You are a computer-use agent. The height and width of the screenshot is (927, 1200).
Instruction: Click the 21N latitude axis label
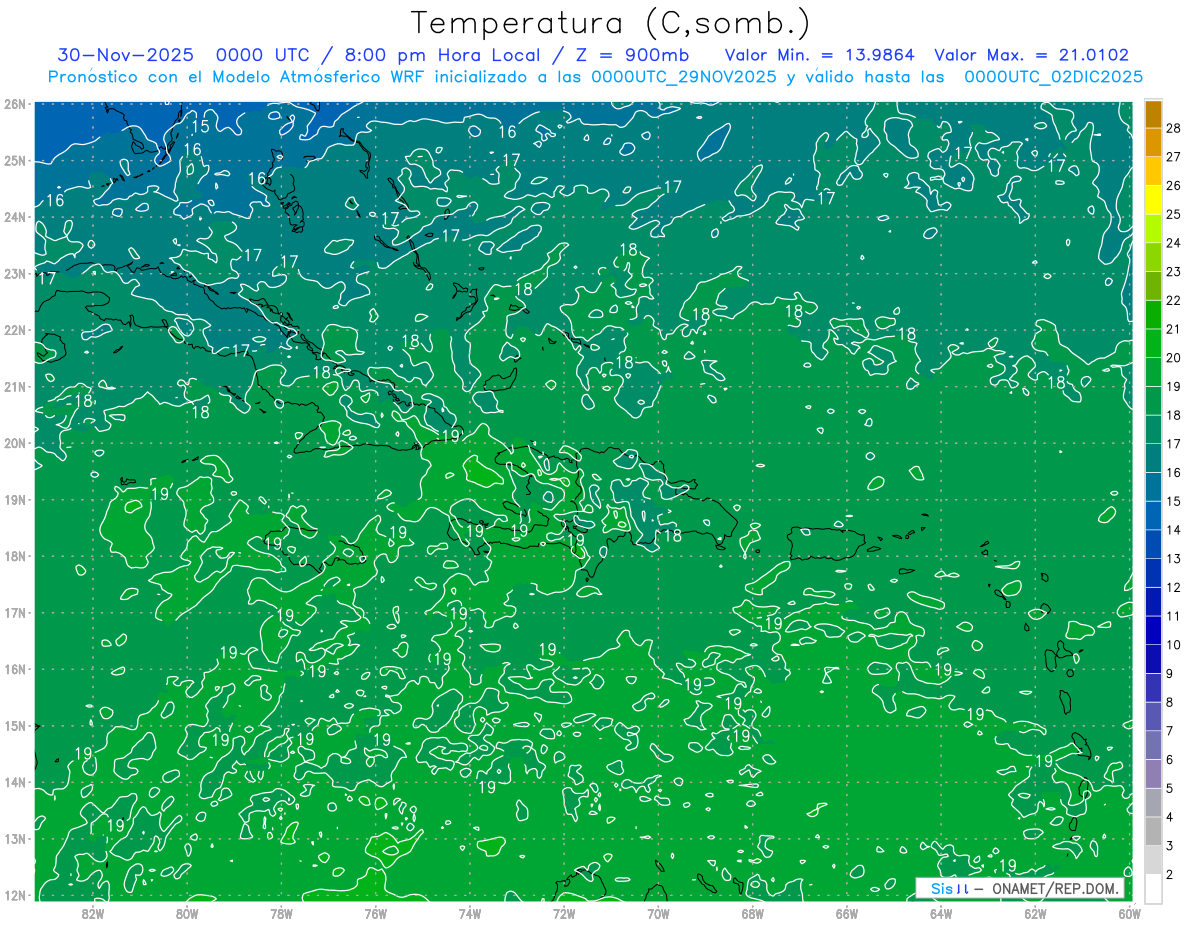(x=14, y=386)
